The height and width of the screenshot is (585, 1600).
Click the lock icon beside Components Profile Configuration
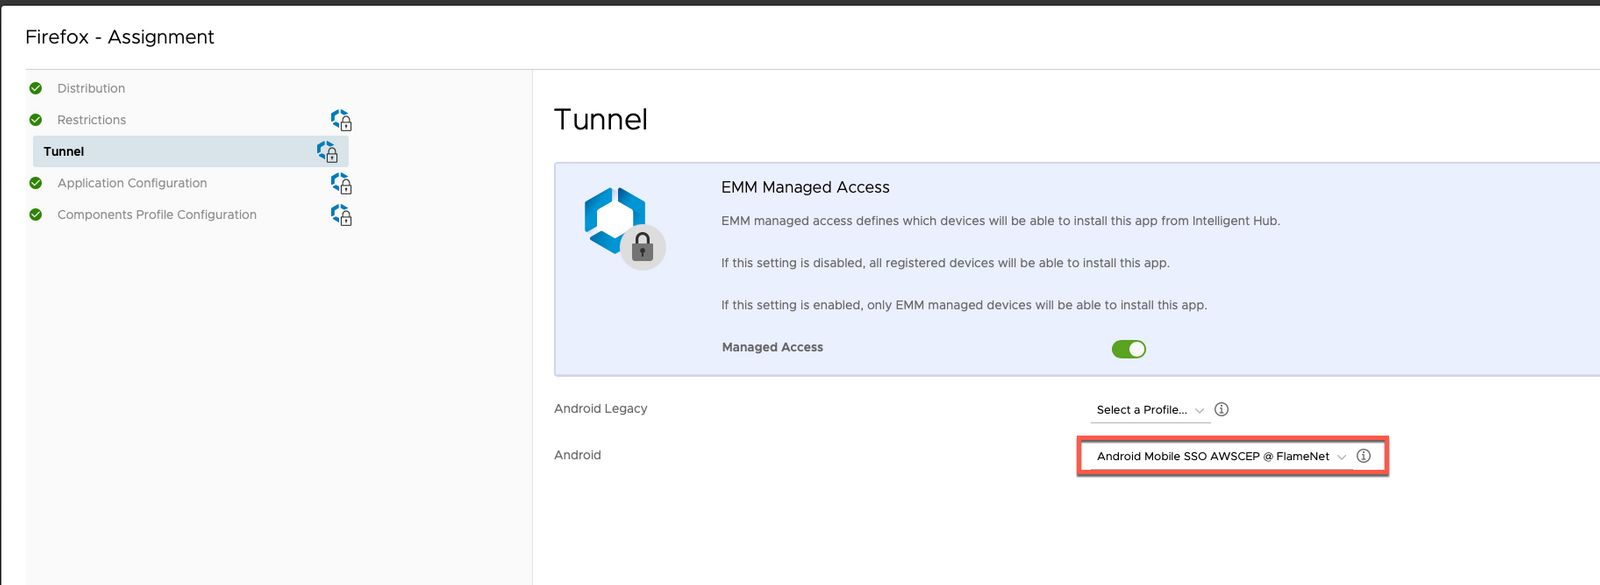[x=341, y=216]
